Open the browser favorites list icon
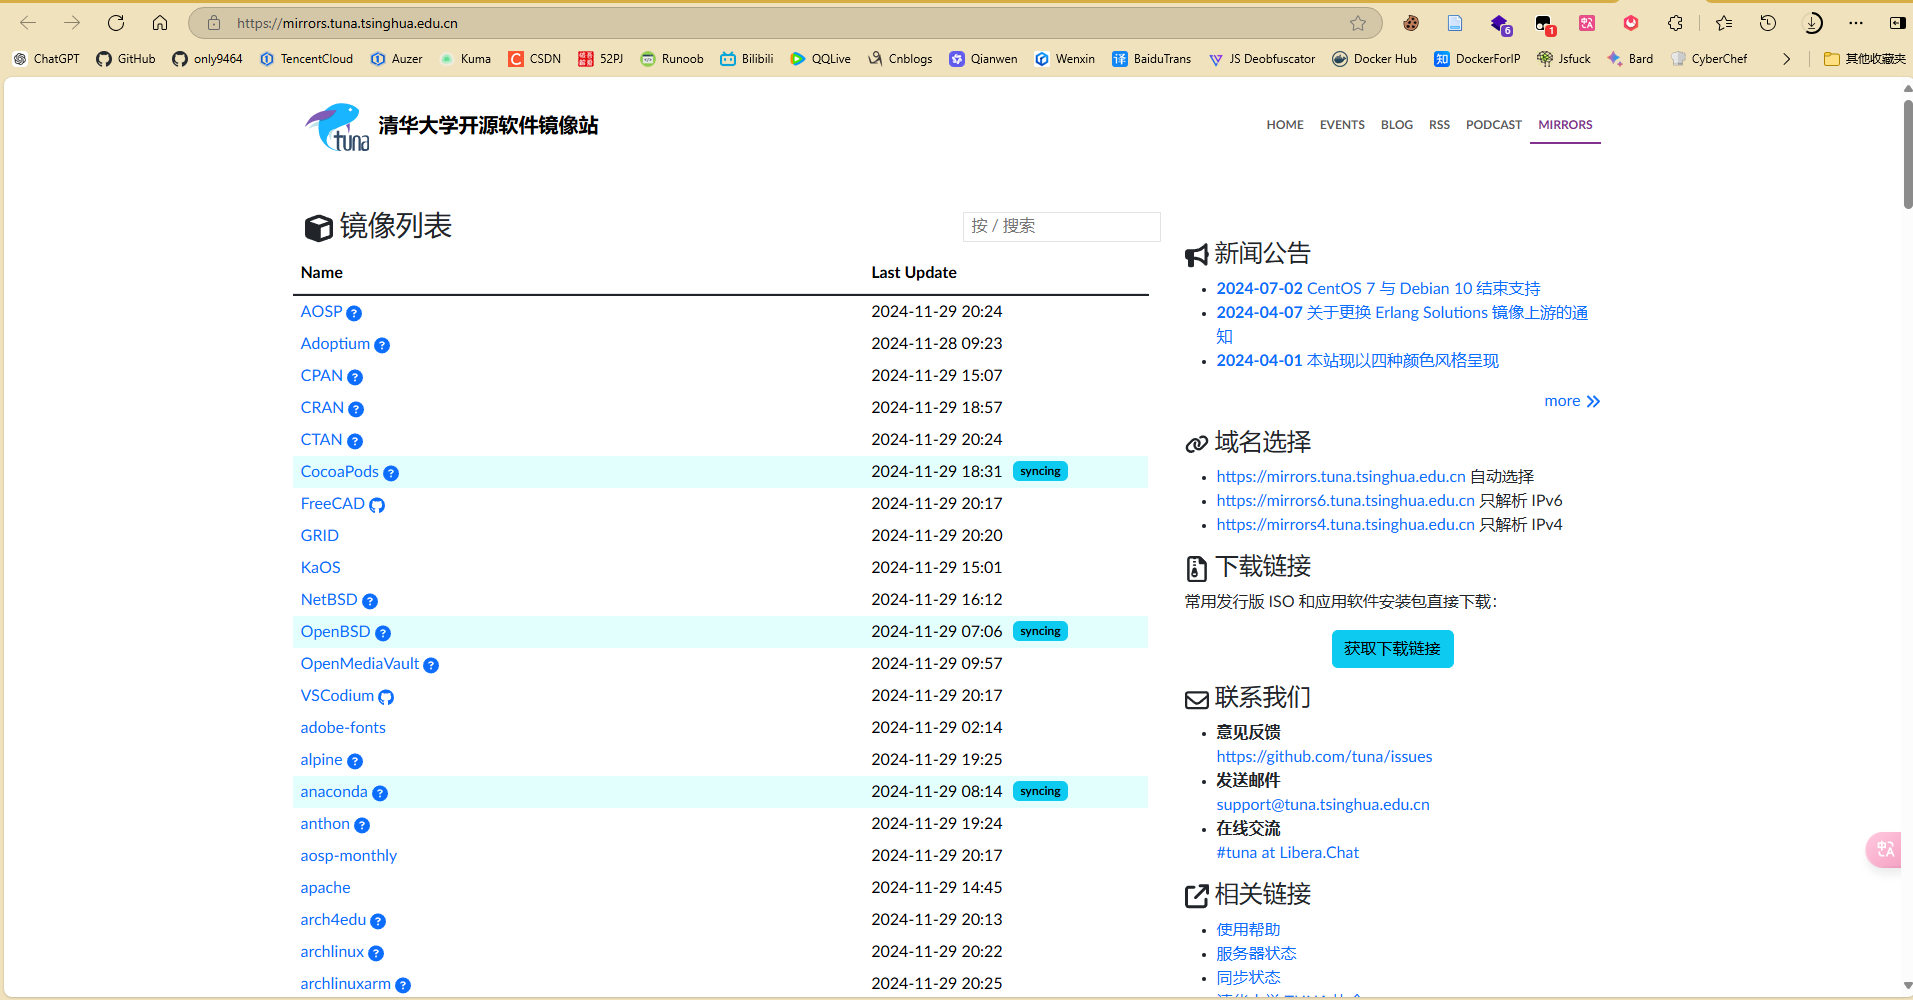 [1724, 23]
